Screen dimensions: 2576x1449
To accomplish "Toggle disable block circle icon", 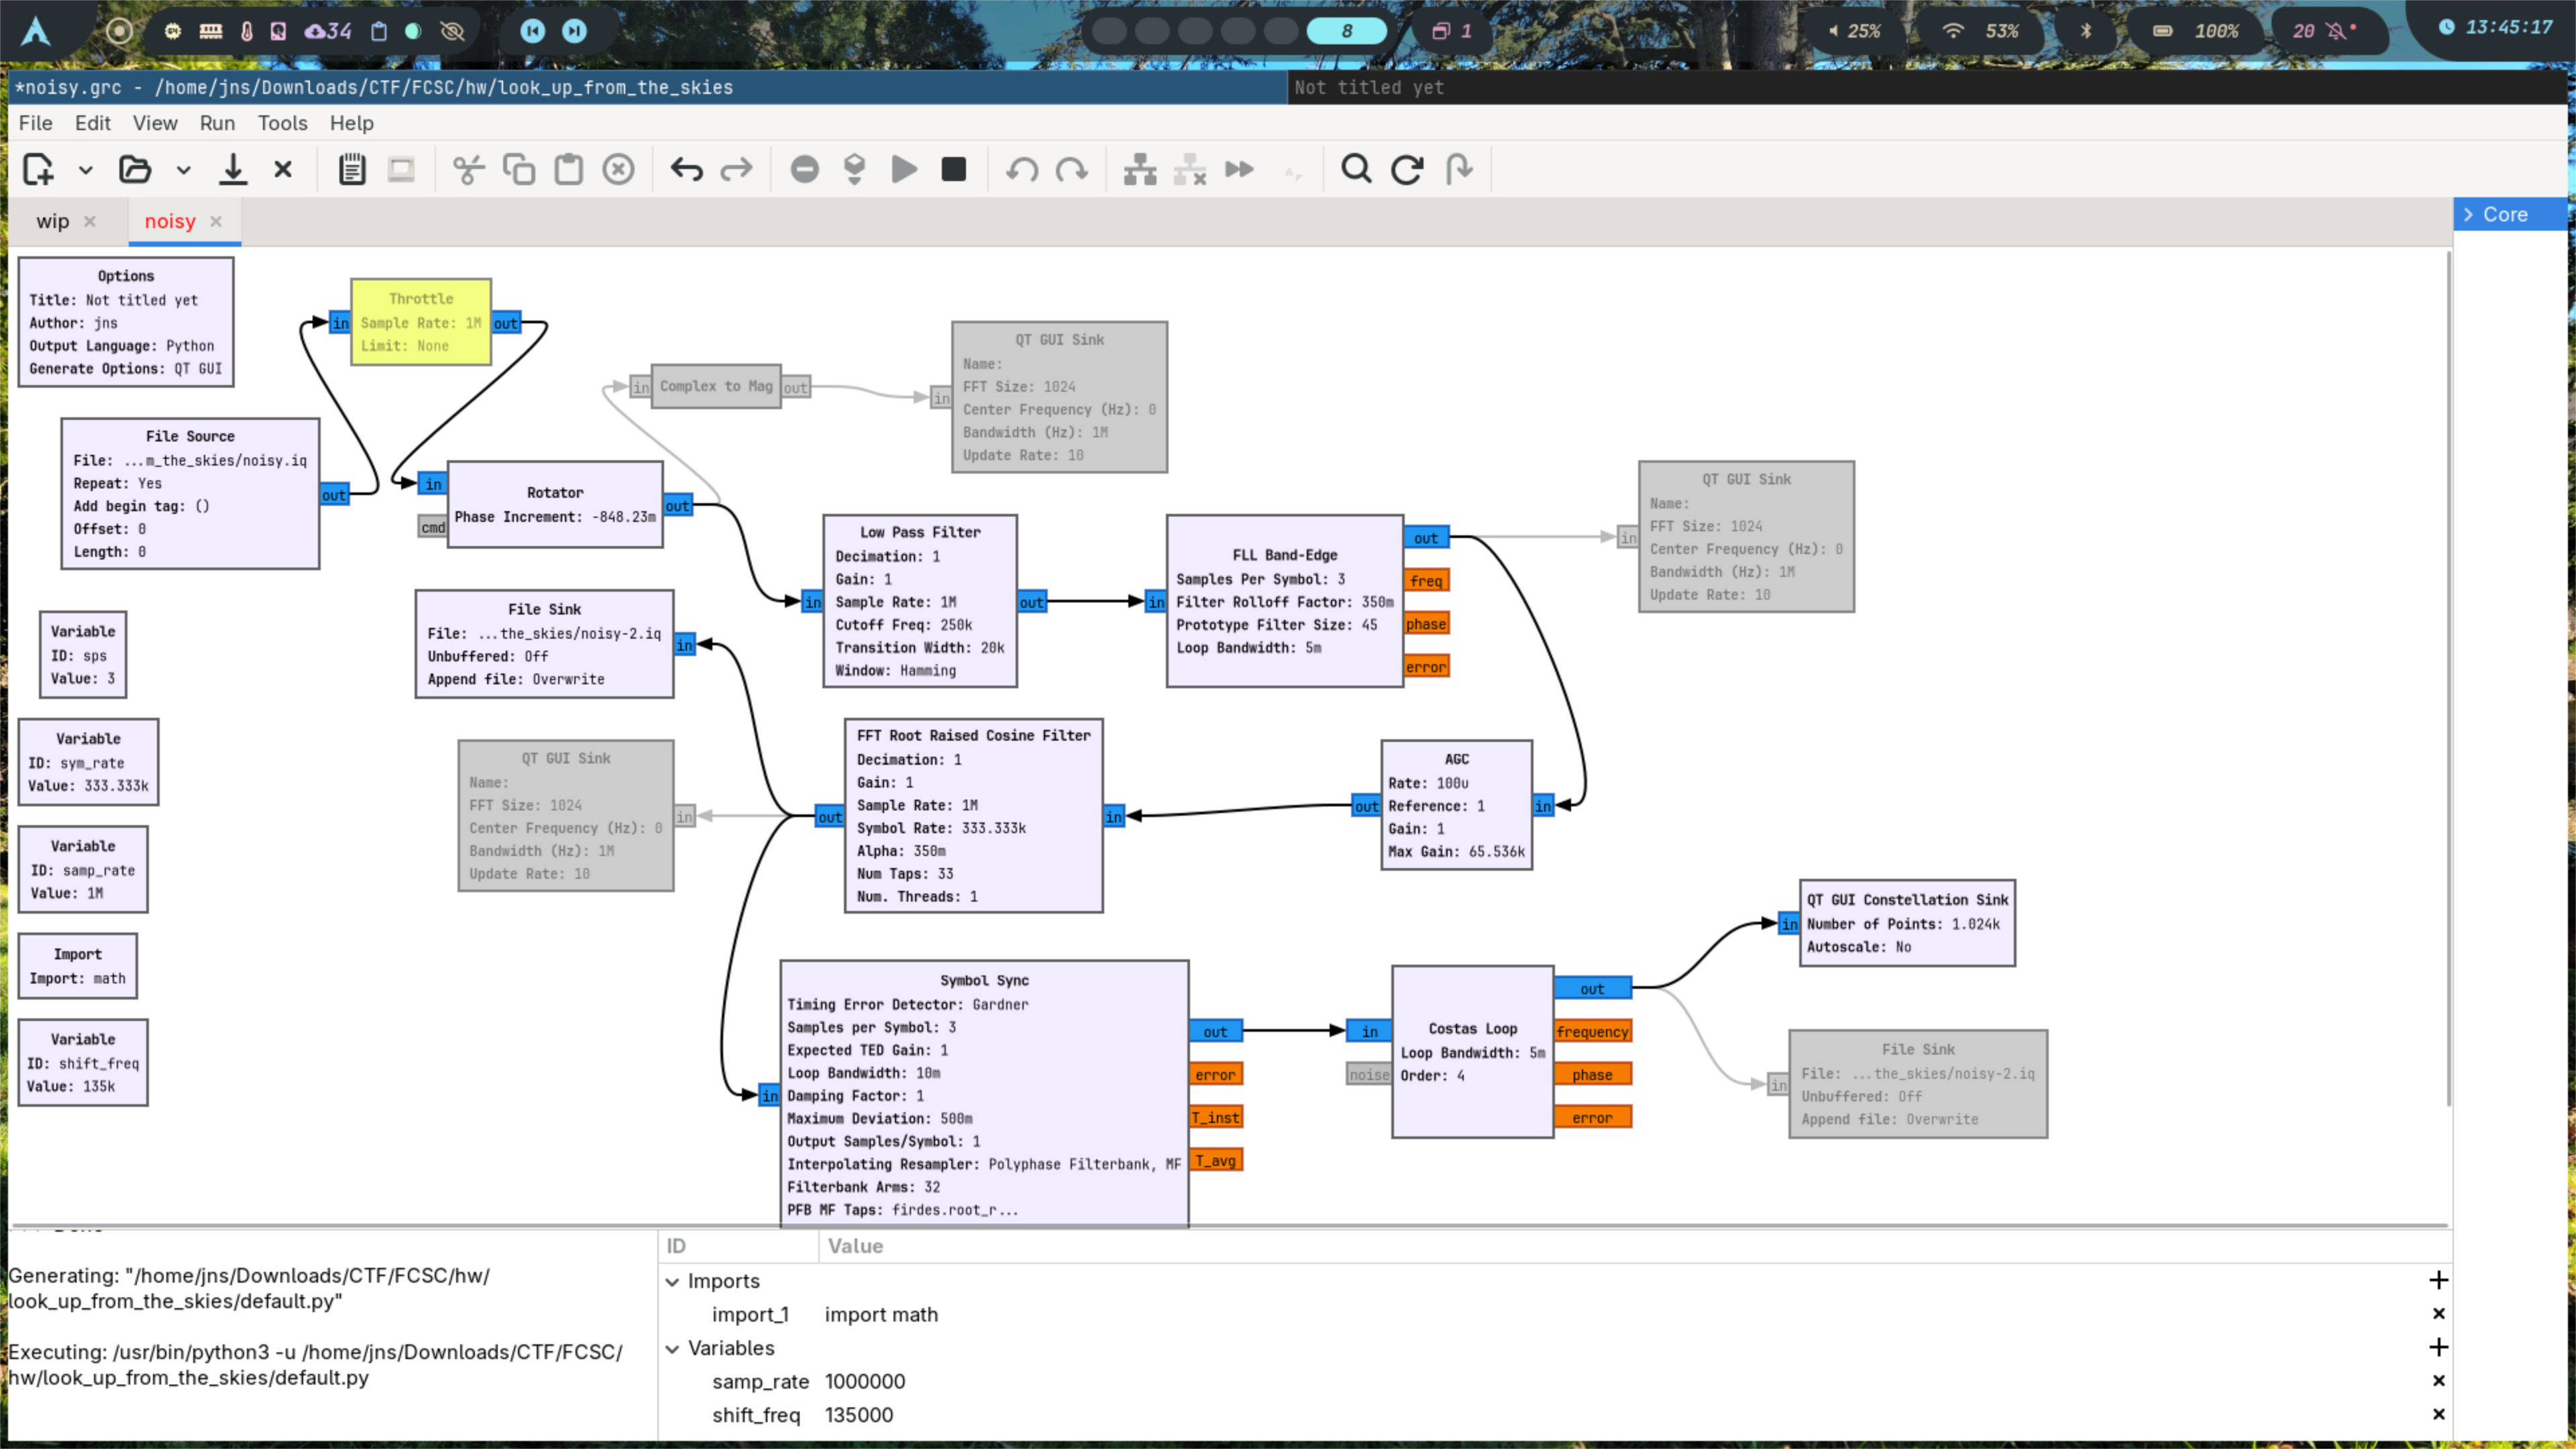I will pos(804,170).
